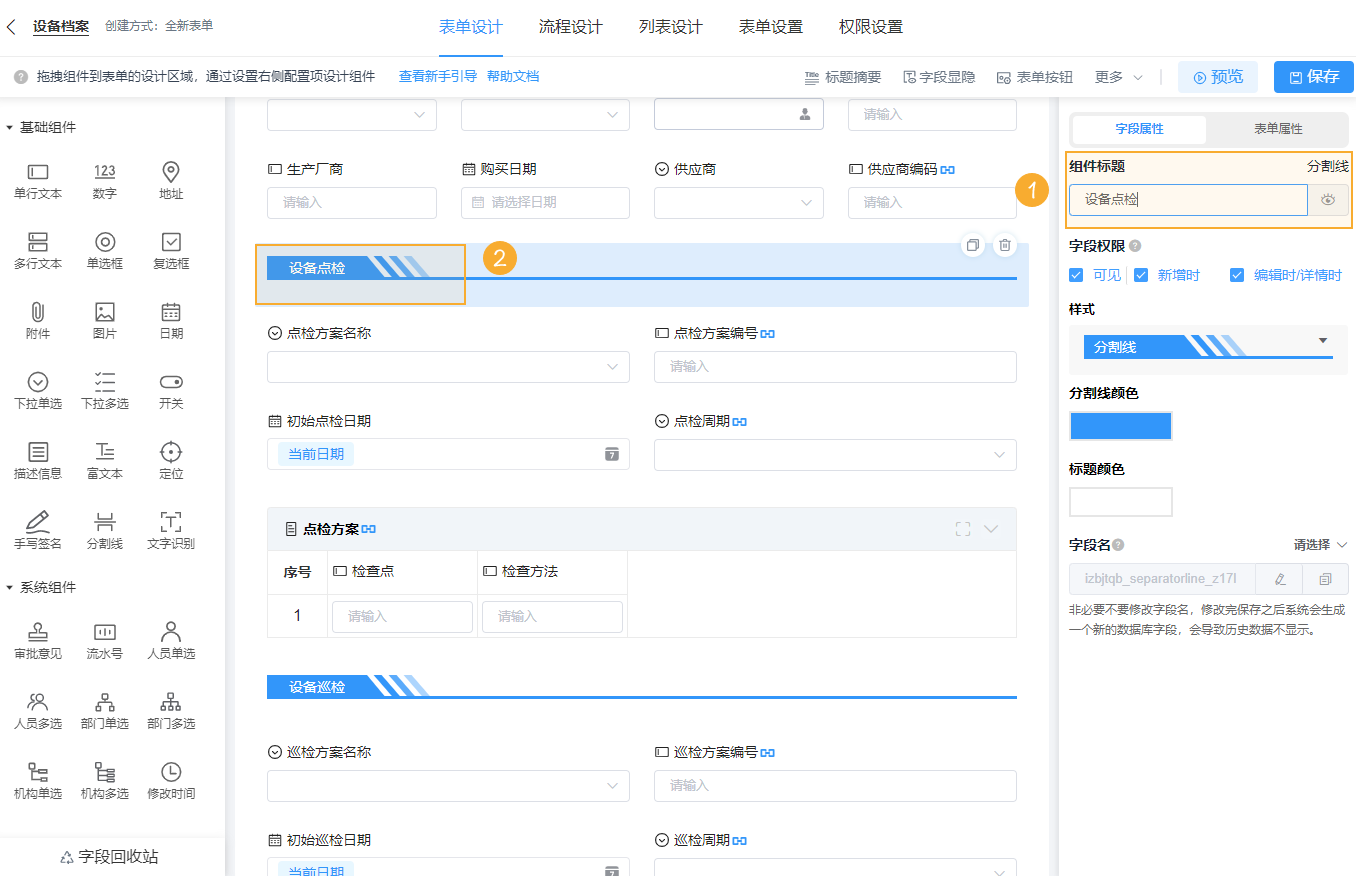Disable the 新增时 permission checkbox
Image resolution: width=1356 pixels, height=876 pixels.
tap(1141, 274)
